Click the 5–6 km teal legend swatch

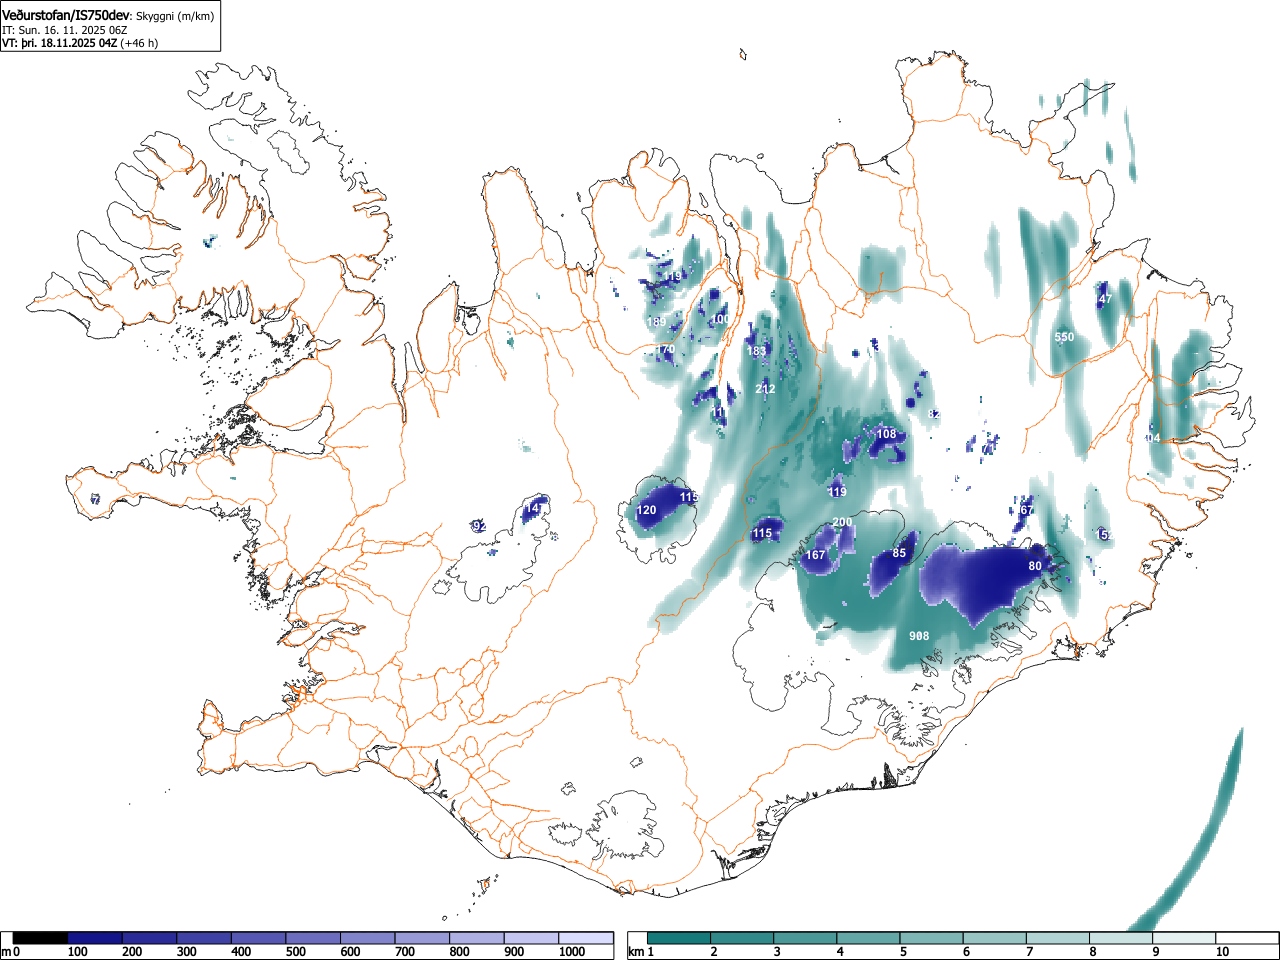pos(933,938)
